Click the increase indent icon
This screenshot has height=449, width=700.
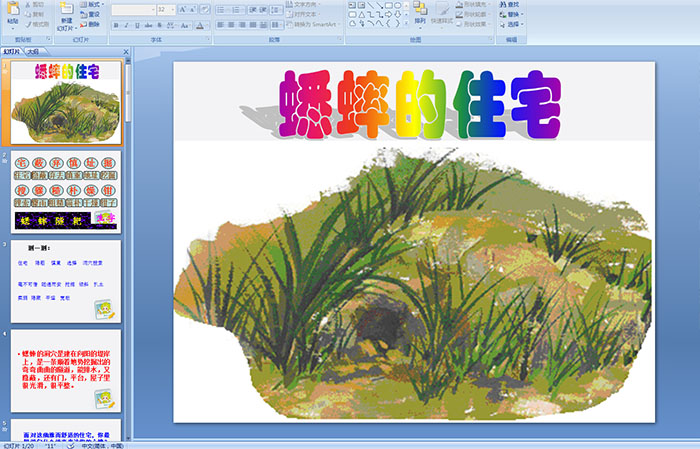pyautogui.click(x=263, y=9)
